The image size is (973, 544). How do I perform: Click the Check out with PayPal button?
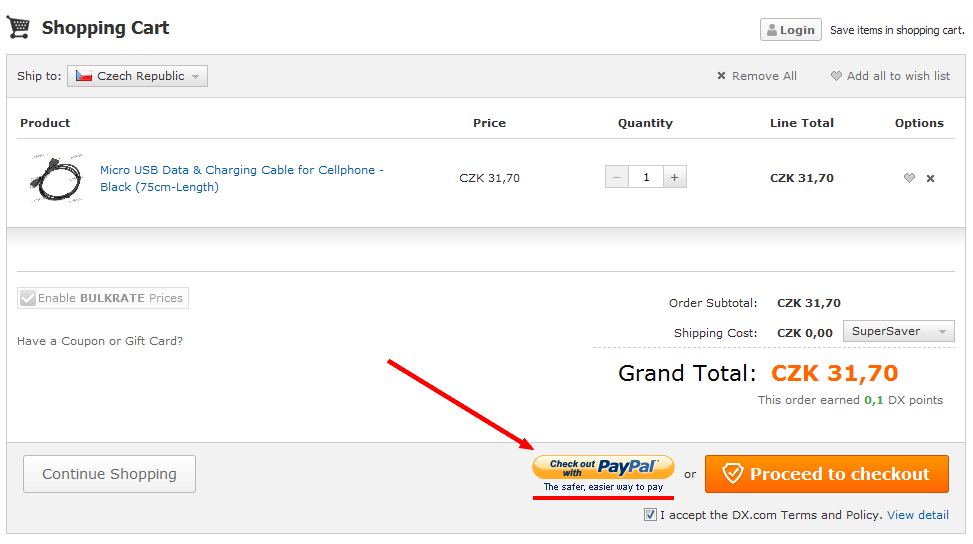[603, 475]
